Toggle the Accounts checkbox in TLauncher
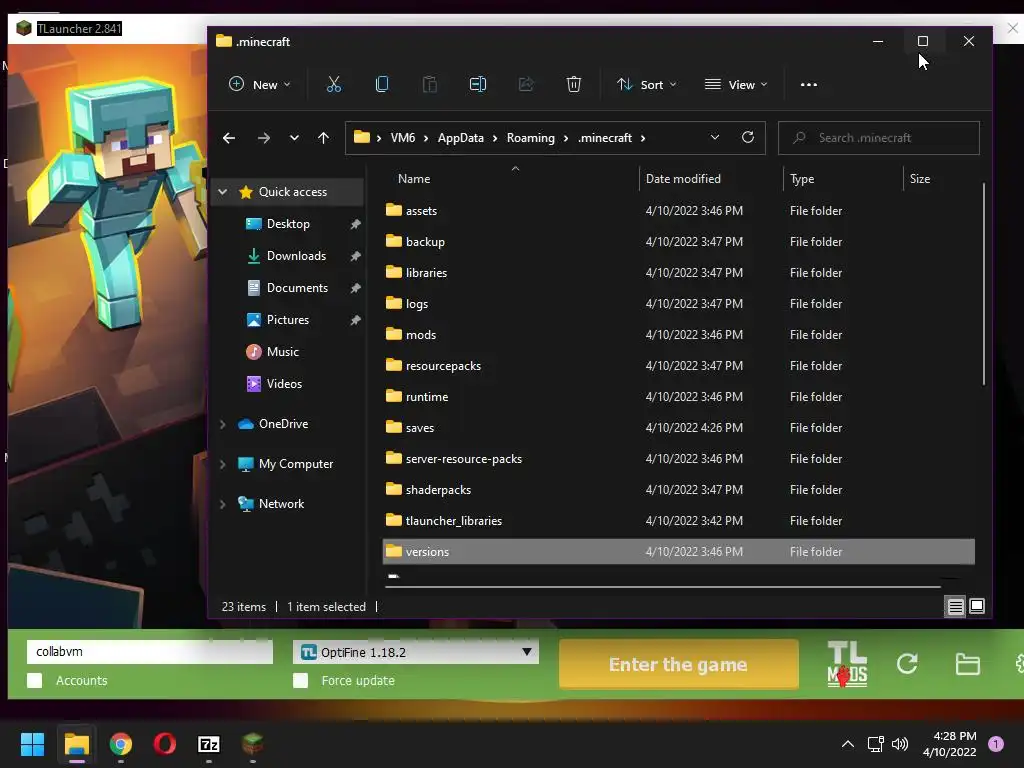This screenshot has height=768, width=1024. coord(35,680)
